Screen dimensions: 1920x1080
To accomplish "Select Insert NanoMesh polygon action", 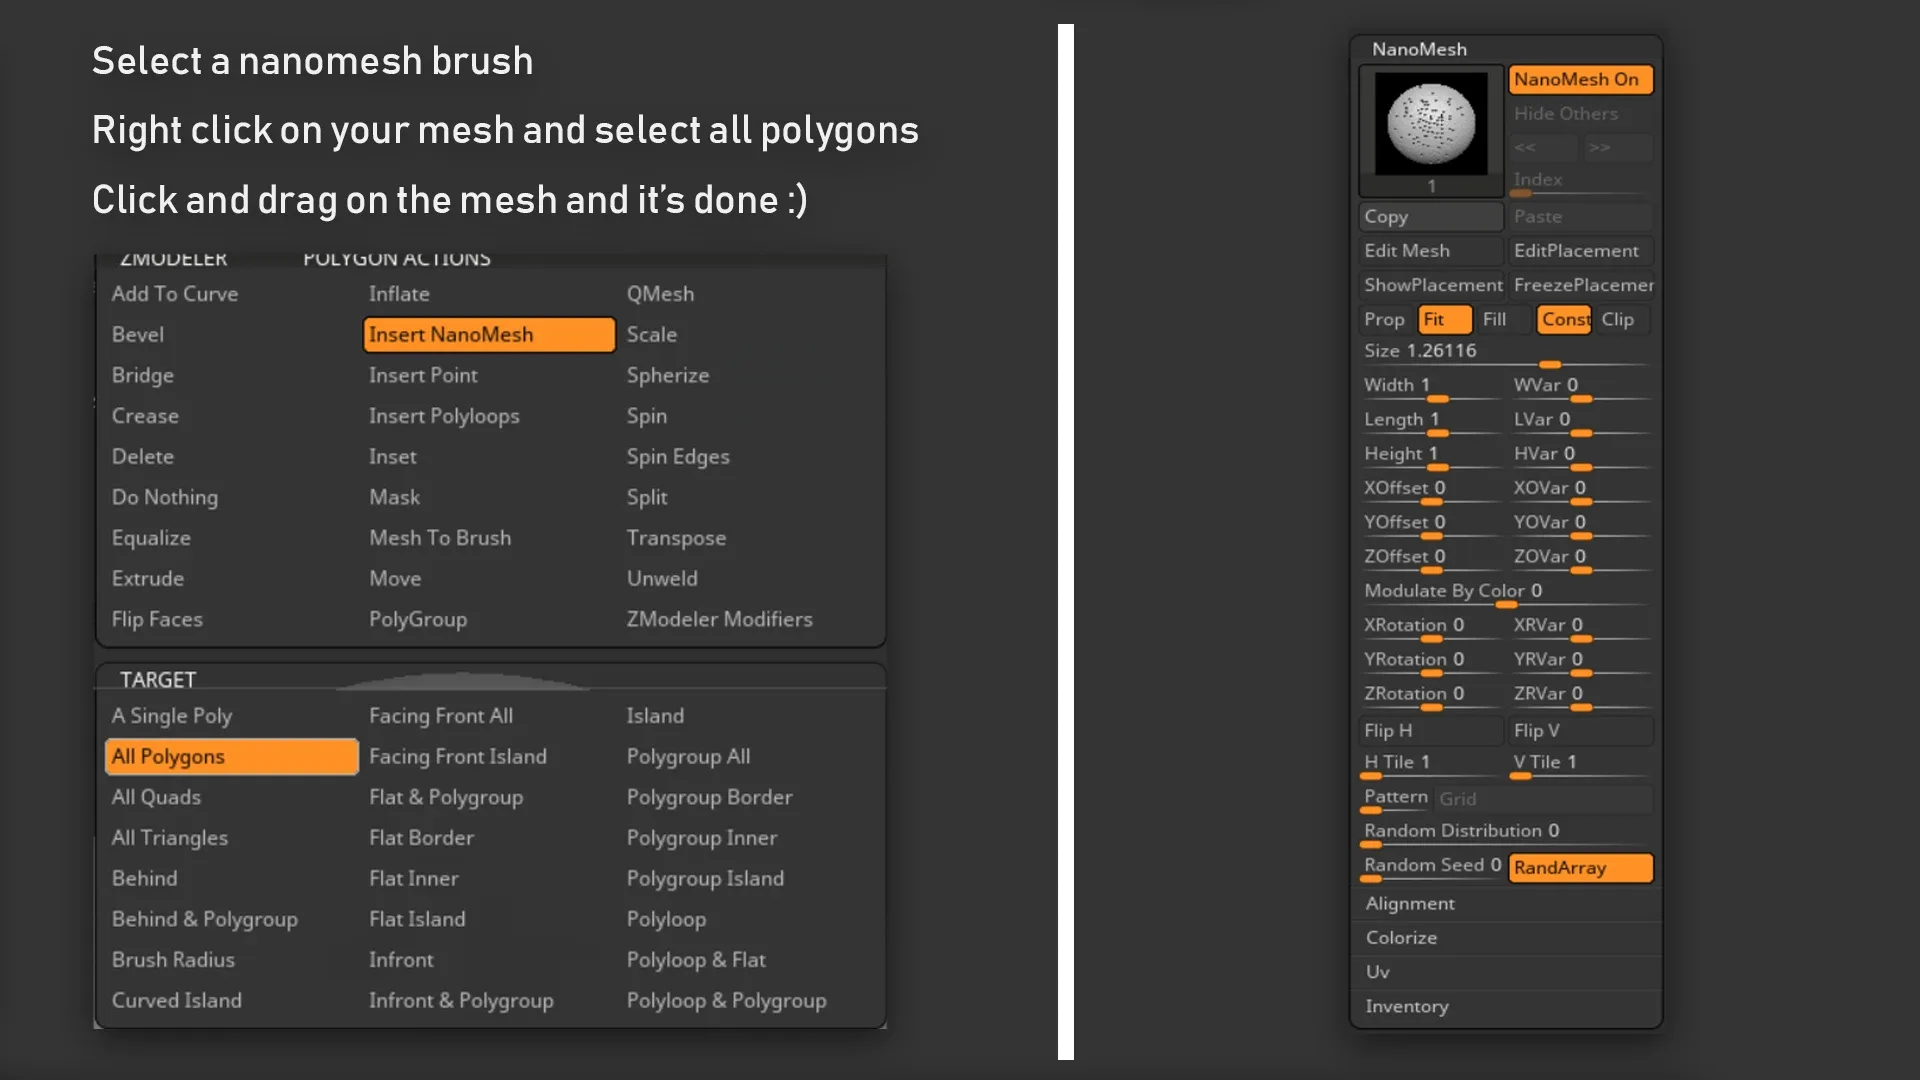I will (488, 335).
